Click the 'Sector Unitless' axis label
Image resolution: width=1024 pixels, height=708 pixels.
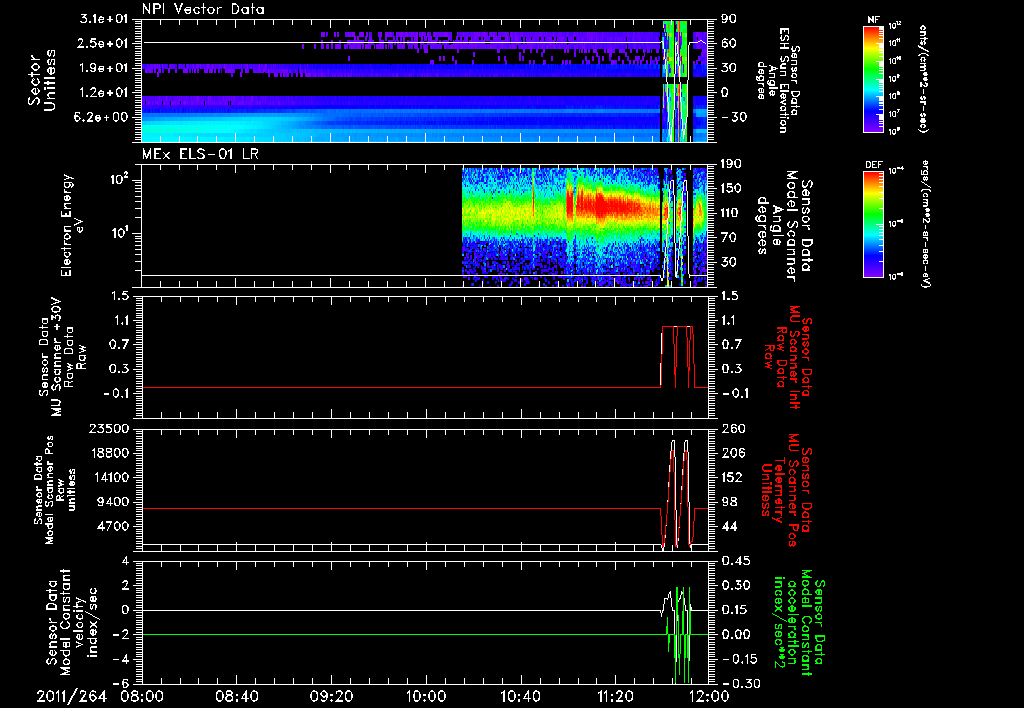point(40,80)
